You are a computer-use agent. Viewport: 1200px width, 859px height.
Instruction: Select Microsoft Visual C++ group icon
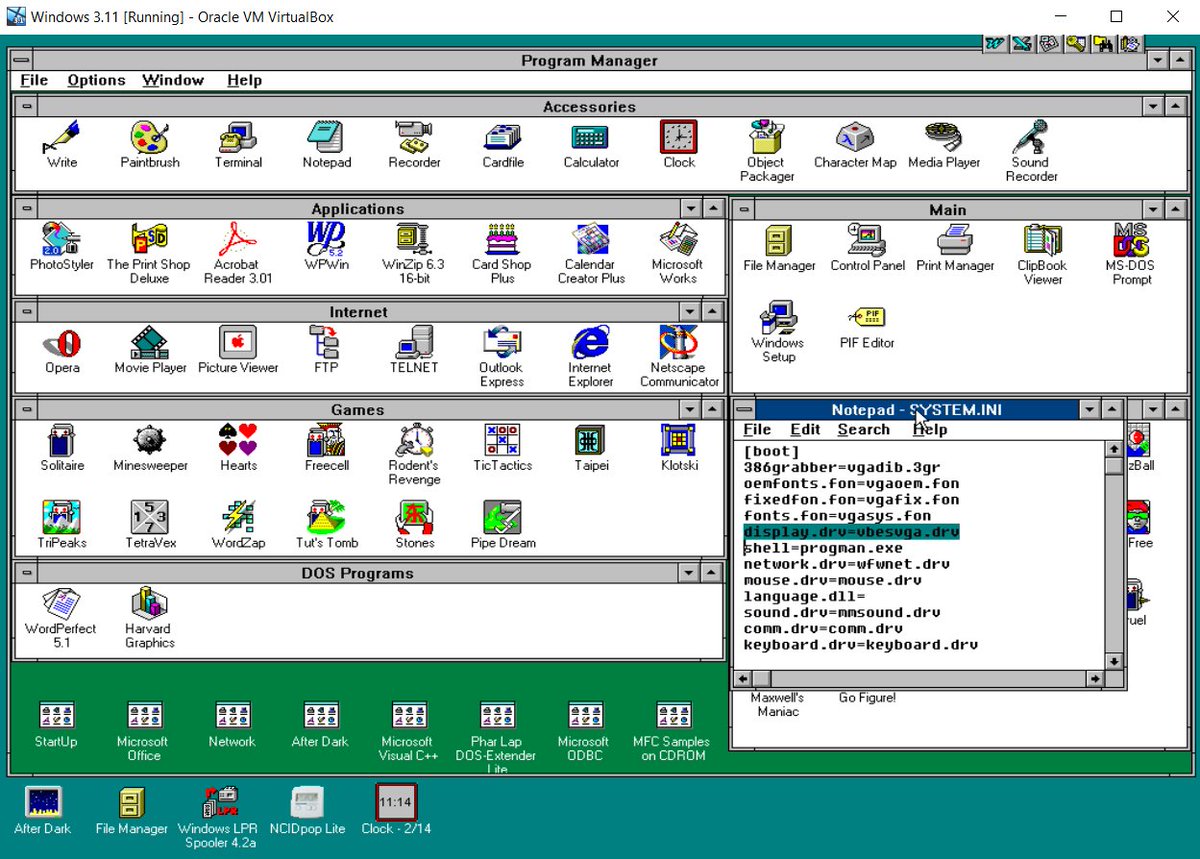tap(408, 730)
